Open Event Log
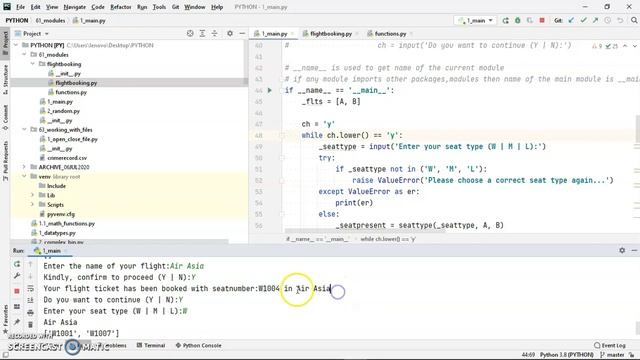 [x=610, y=345]
